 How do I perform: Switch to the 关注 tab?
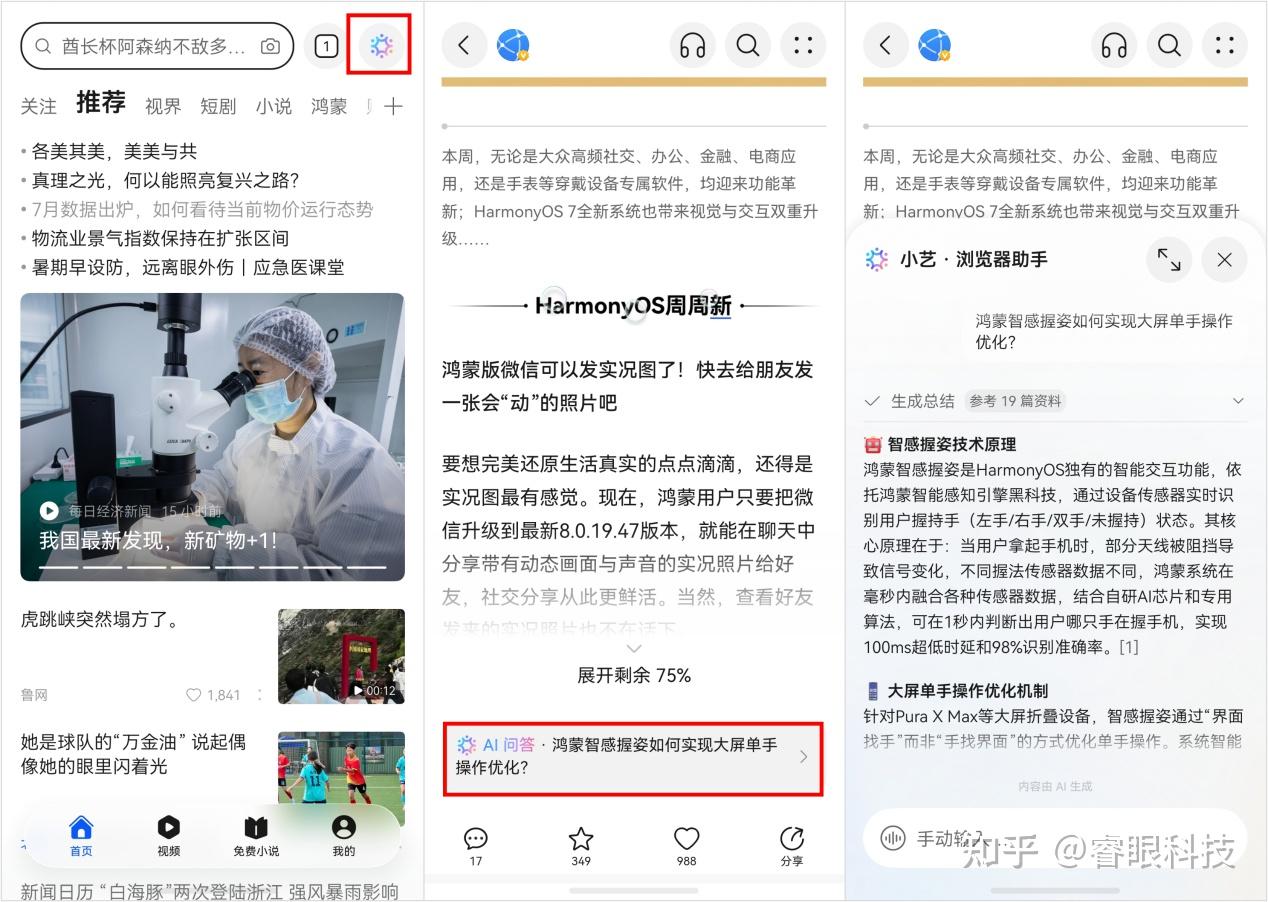39,106
